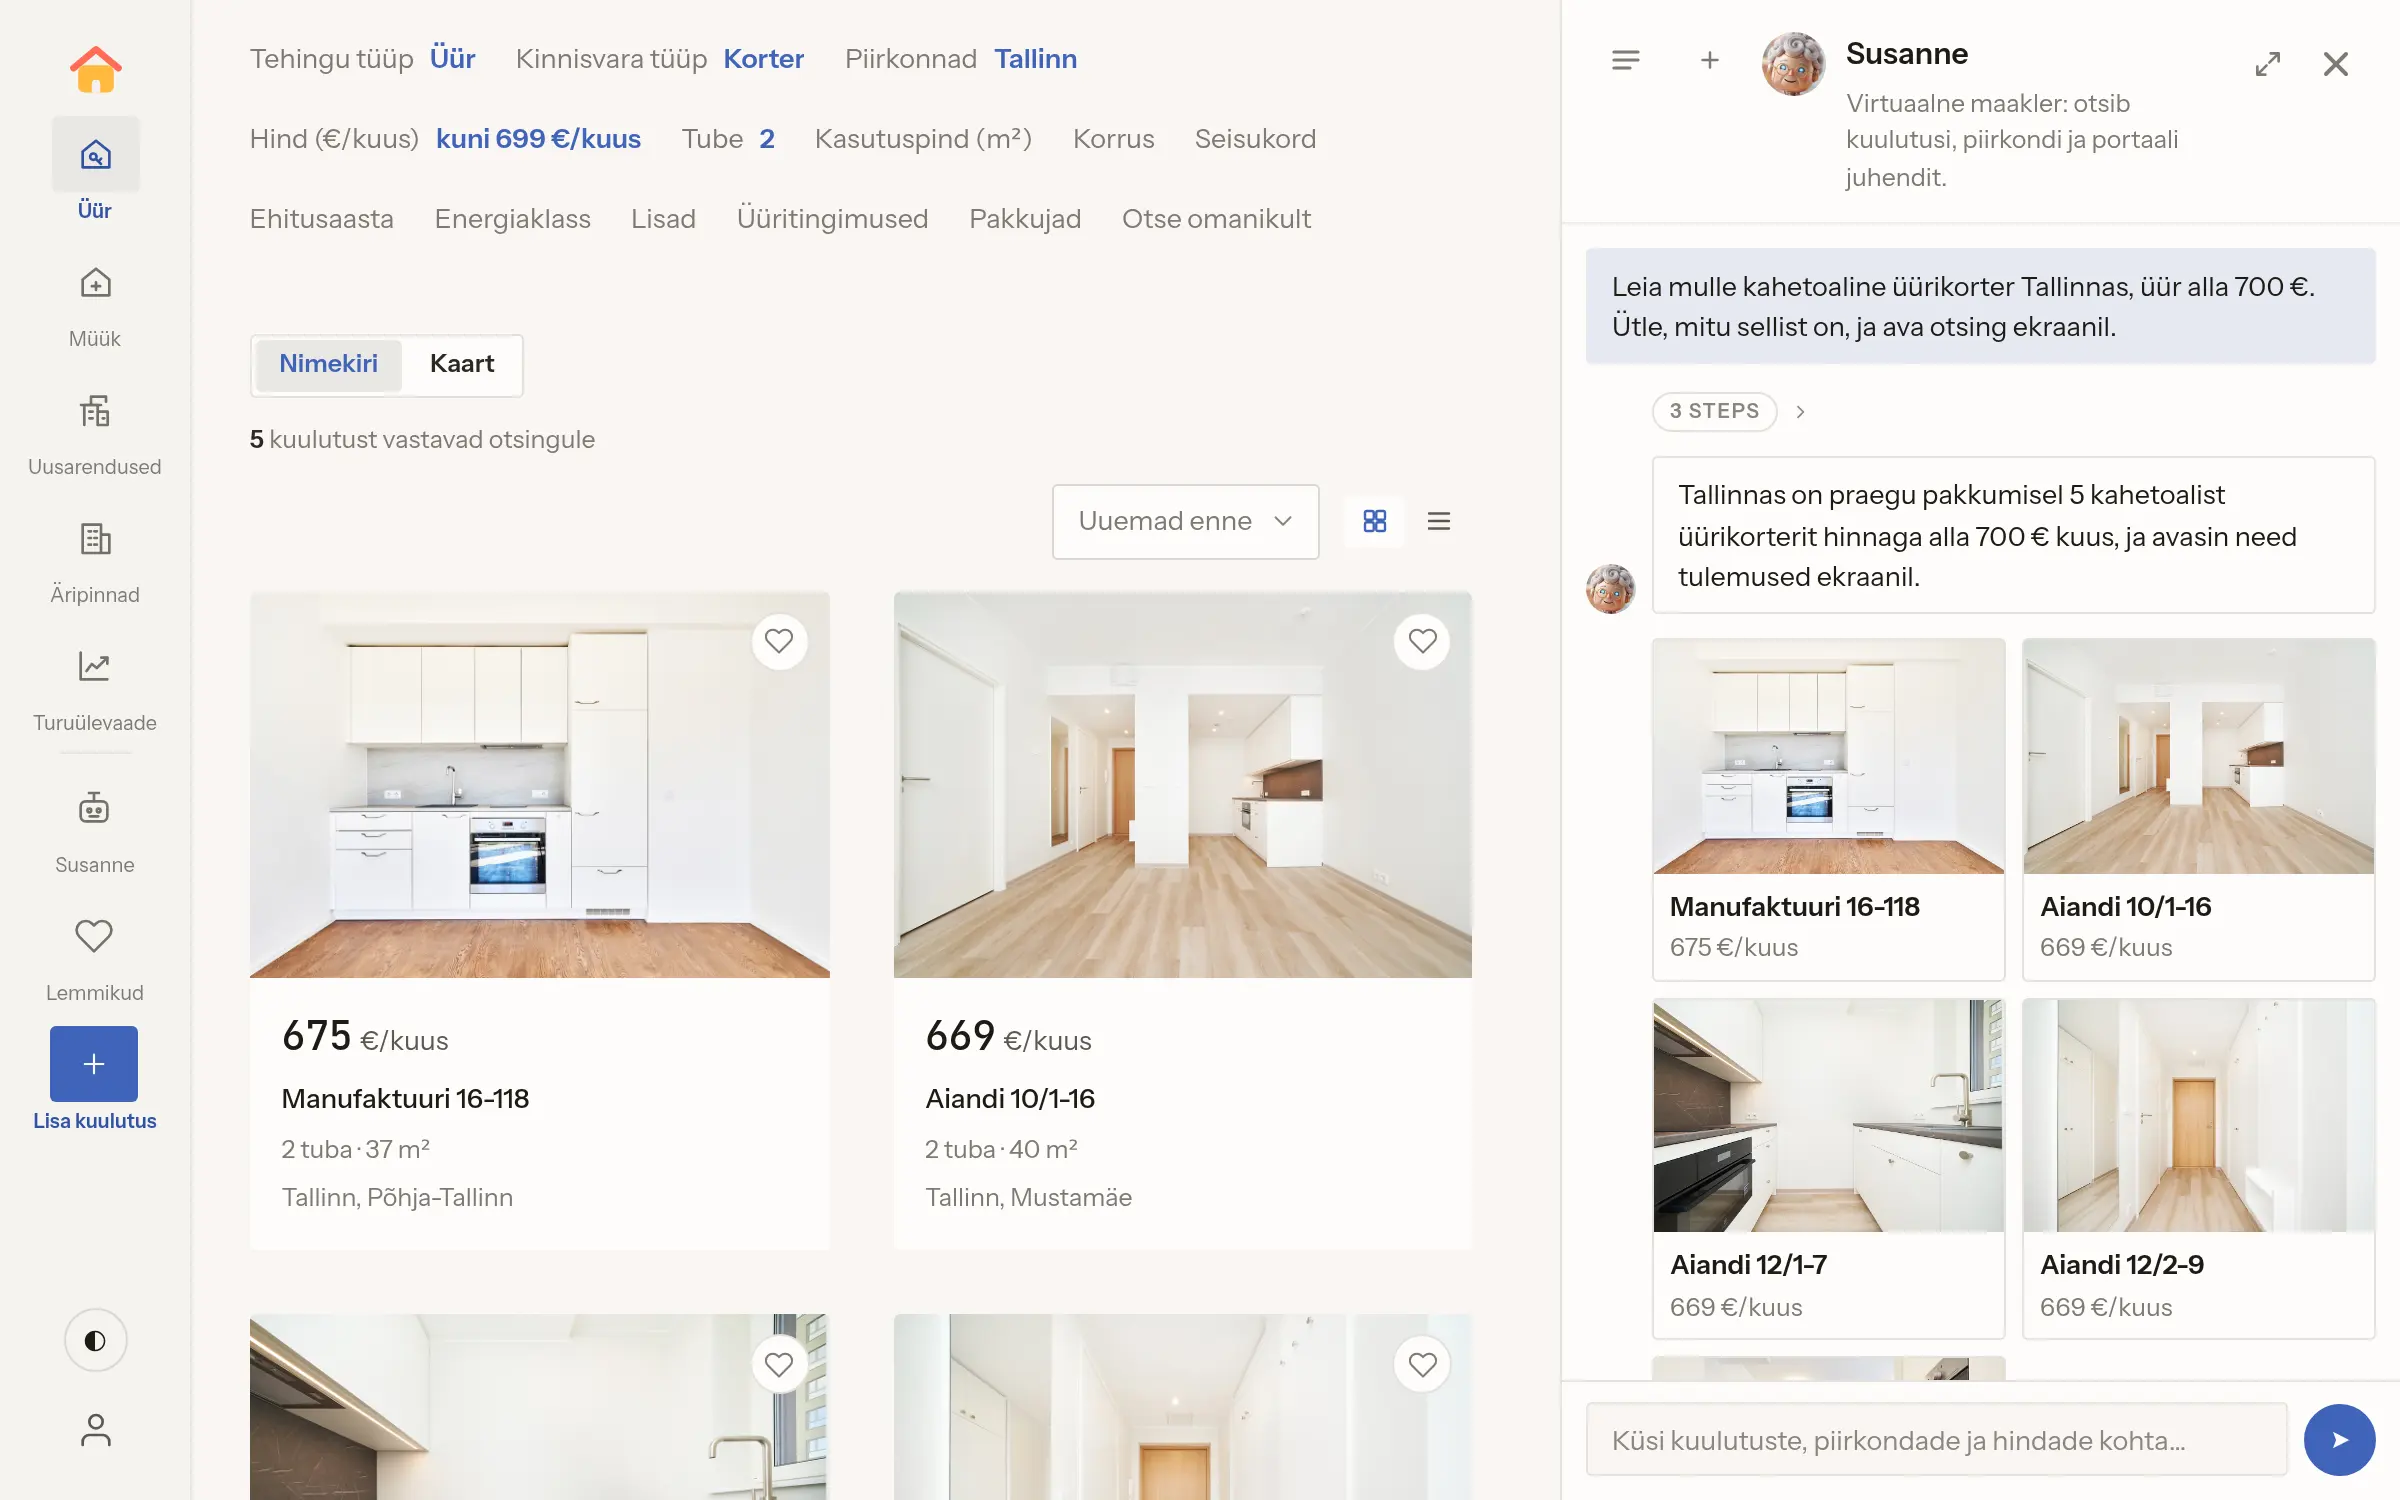The height and width of the screenshot is (1500, 2400).
Task: Open chat history menu icon
Action: click(x=1626, y=61)
